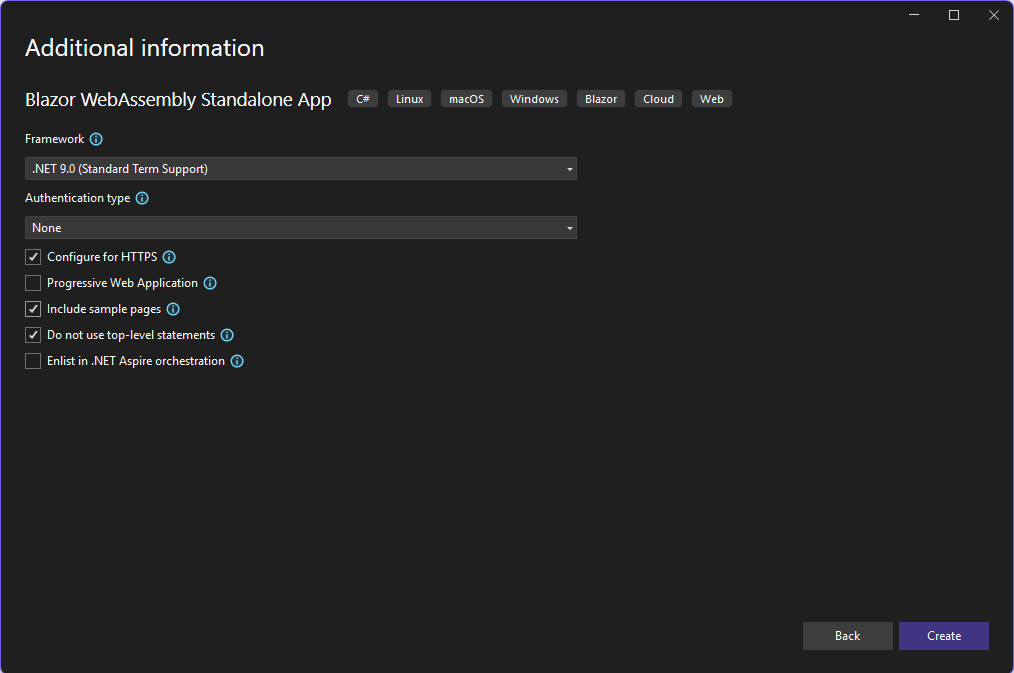
Task: Open info icon for Include sample pages
Action: (173, 309)
